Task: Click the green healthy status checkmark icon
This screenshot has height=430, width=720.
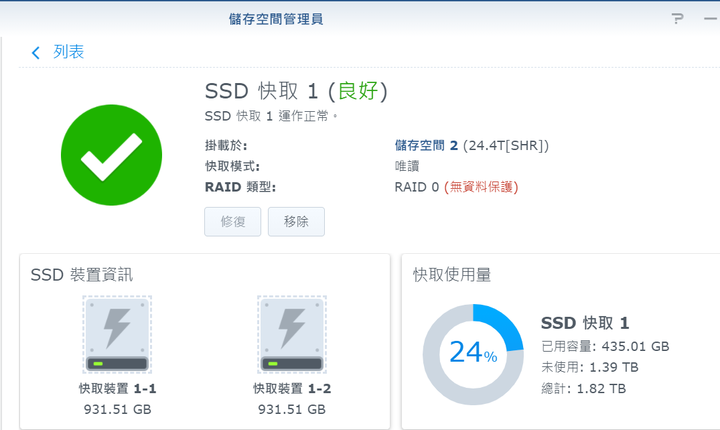Action: 112,155
